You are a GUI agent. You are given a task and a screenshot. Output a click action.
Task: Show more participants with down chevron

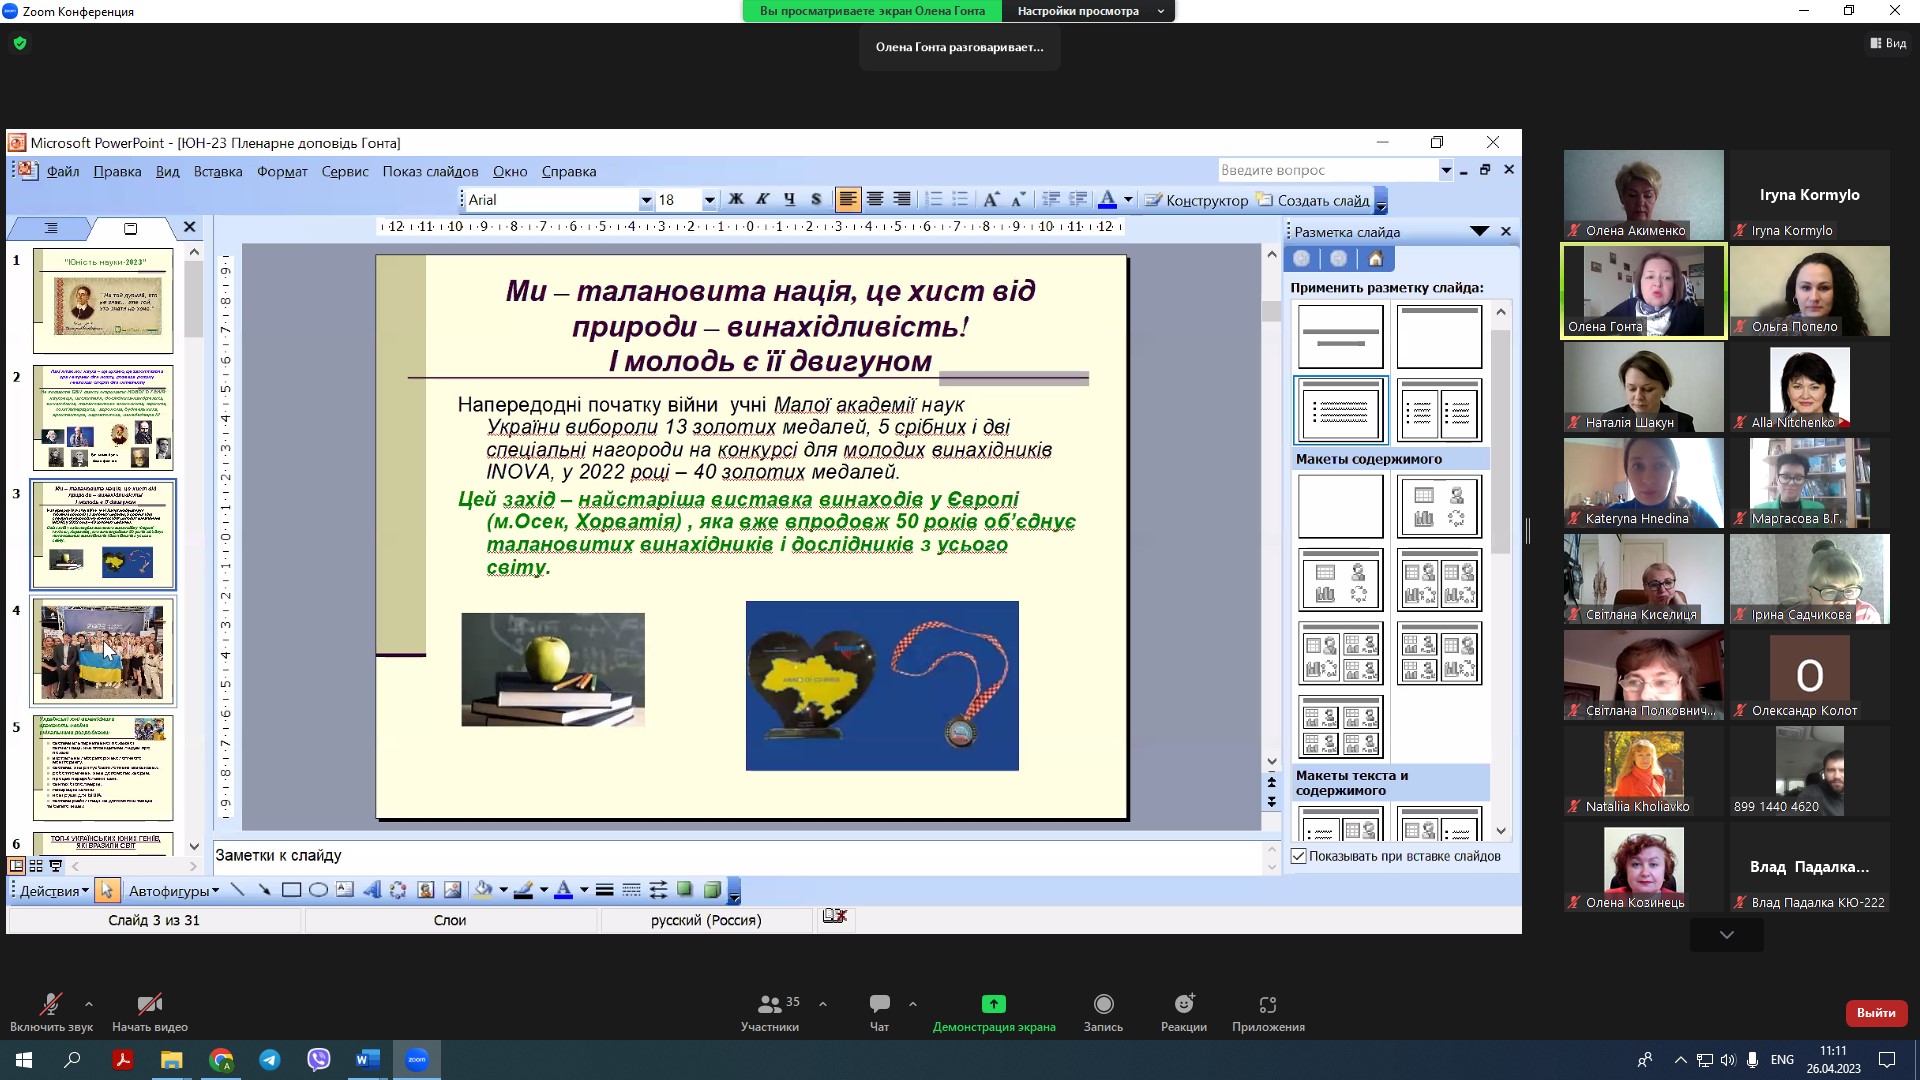click(1726, 935)
